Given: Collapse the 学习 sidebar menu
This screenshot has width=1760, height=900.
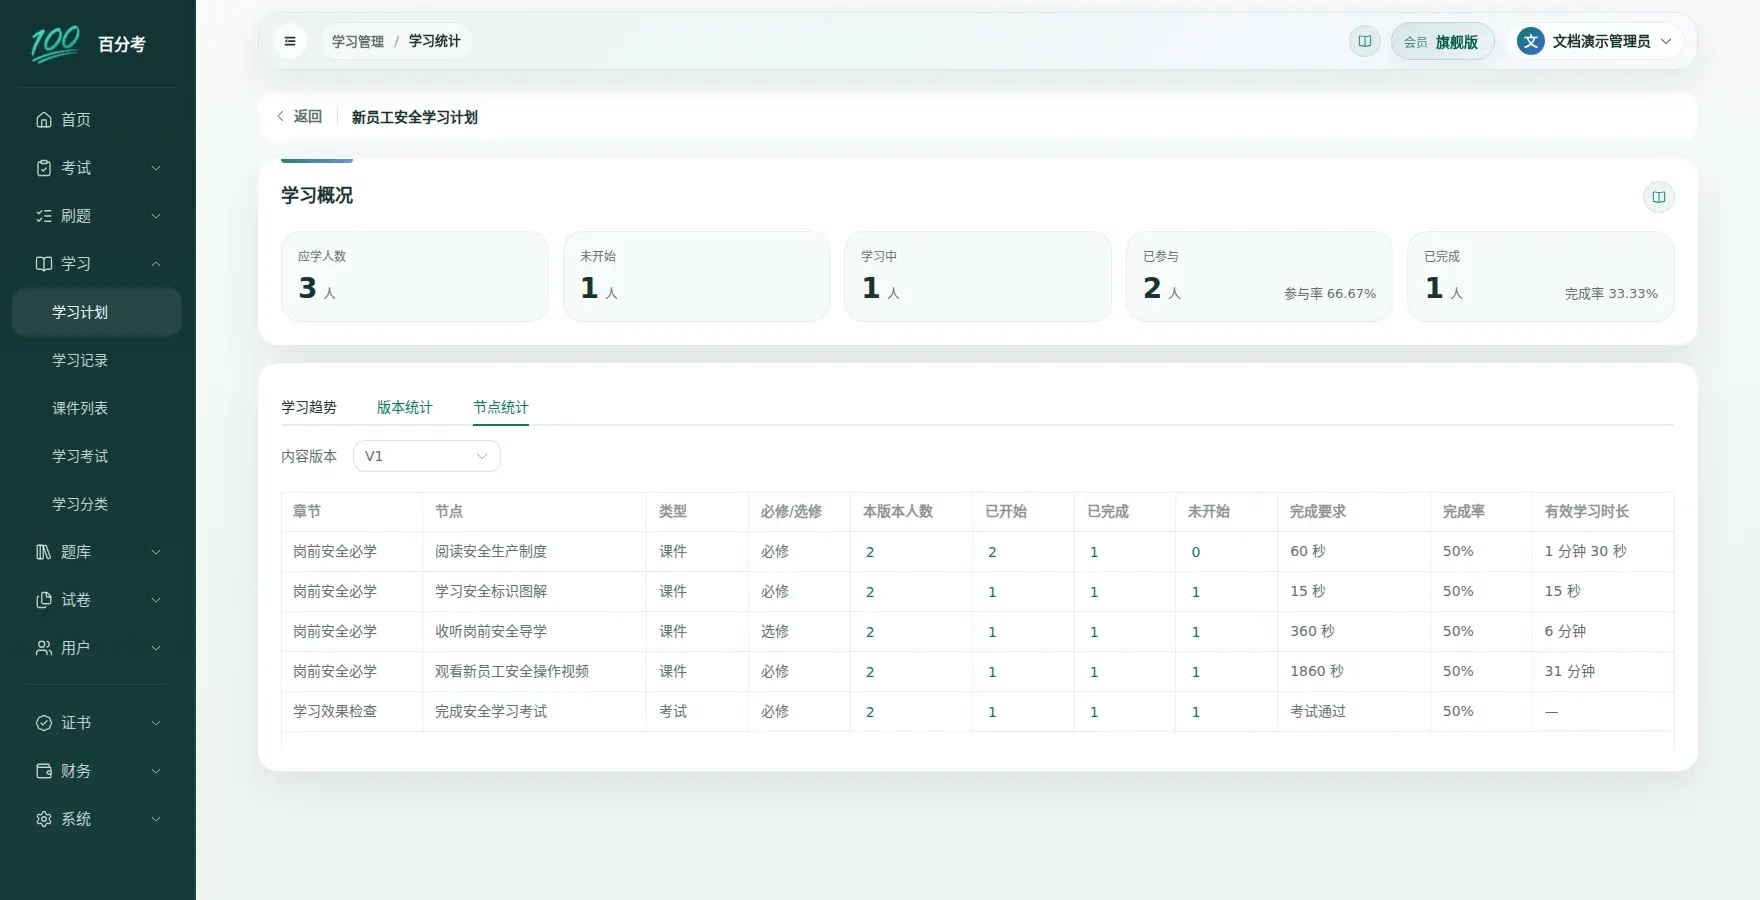Looking at the screenshot, I should tap(97, 264).
